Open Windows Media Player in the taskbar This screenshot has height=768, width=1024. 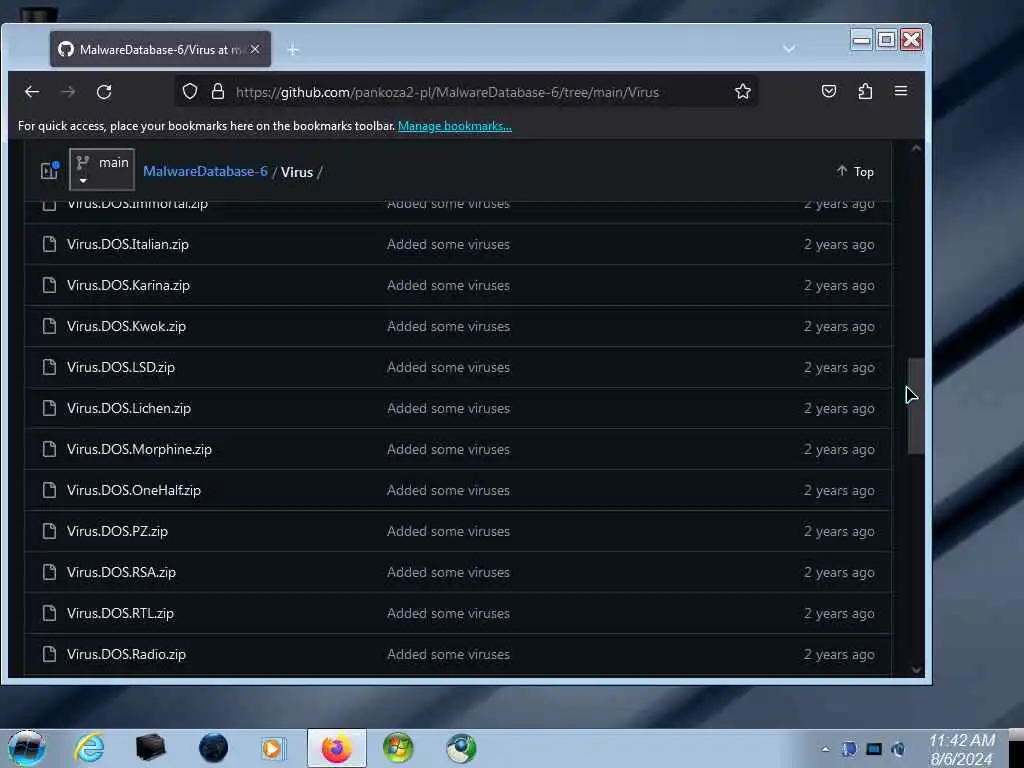(273, 748)
